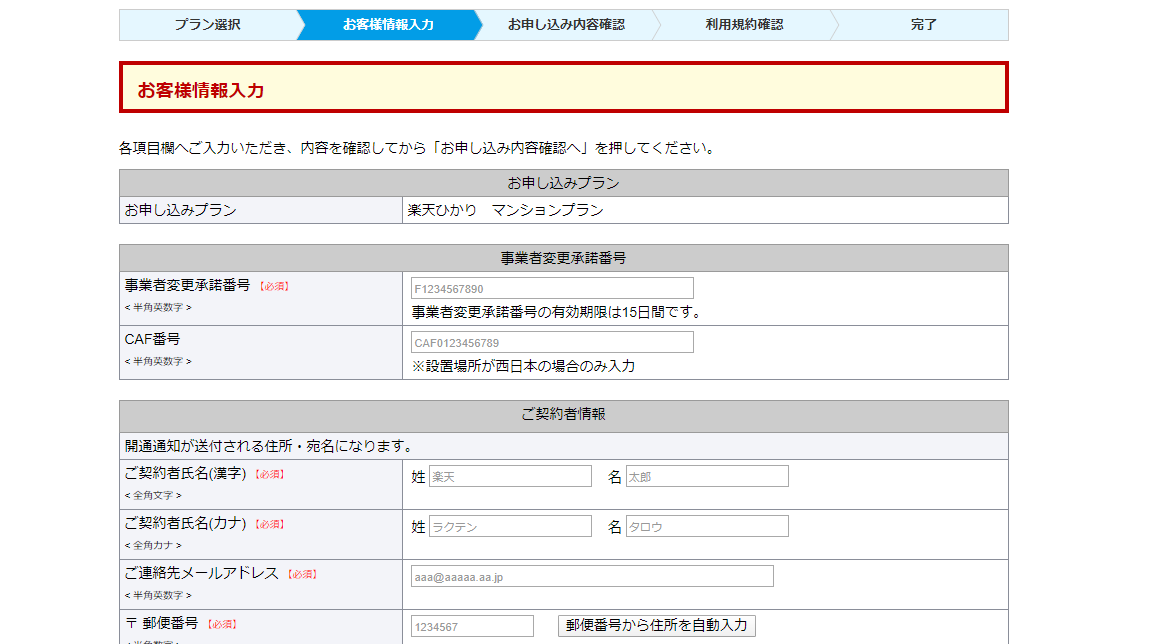Click the kanji surname field showing 楽天

[510, 477]
